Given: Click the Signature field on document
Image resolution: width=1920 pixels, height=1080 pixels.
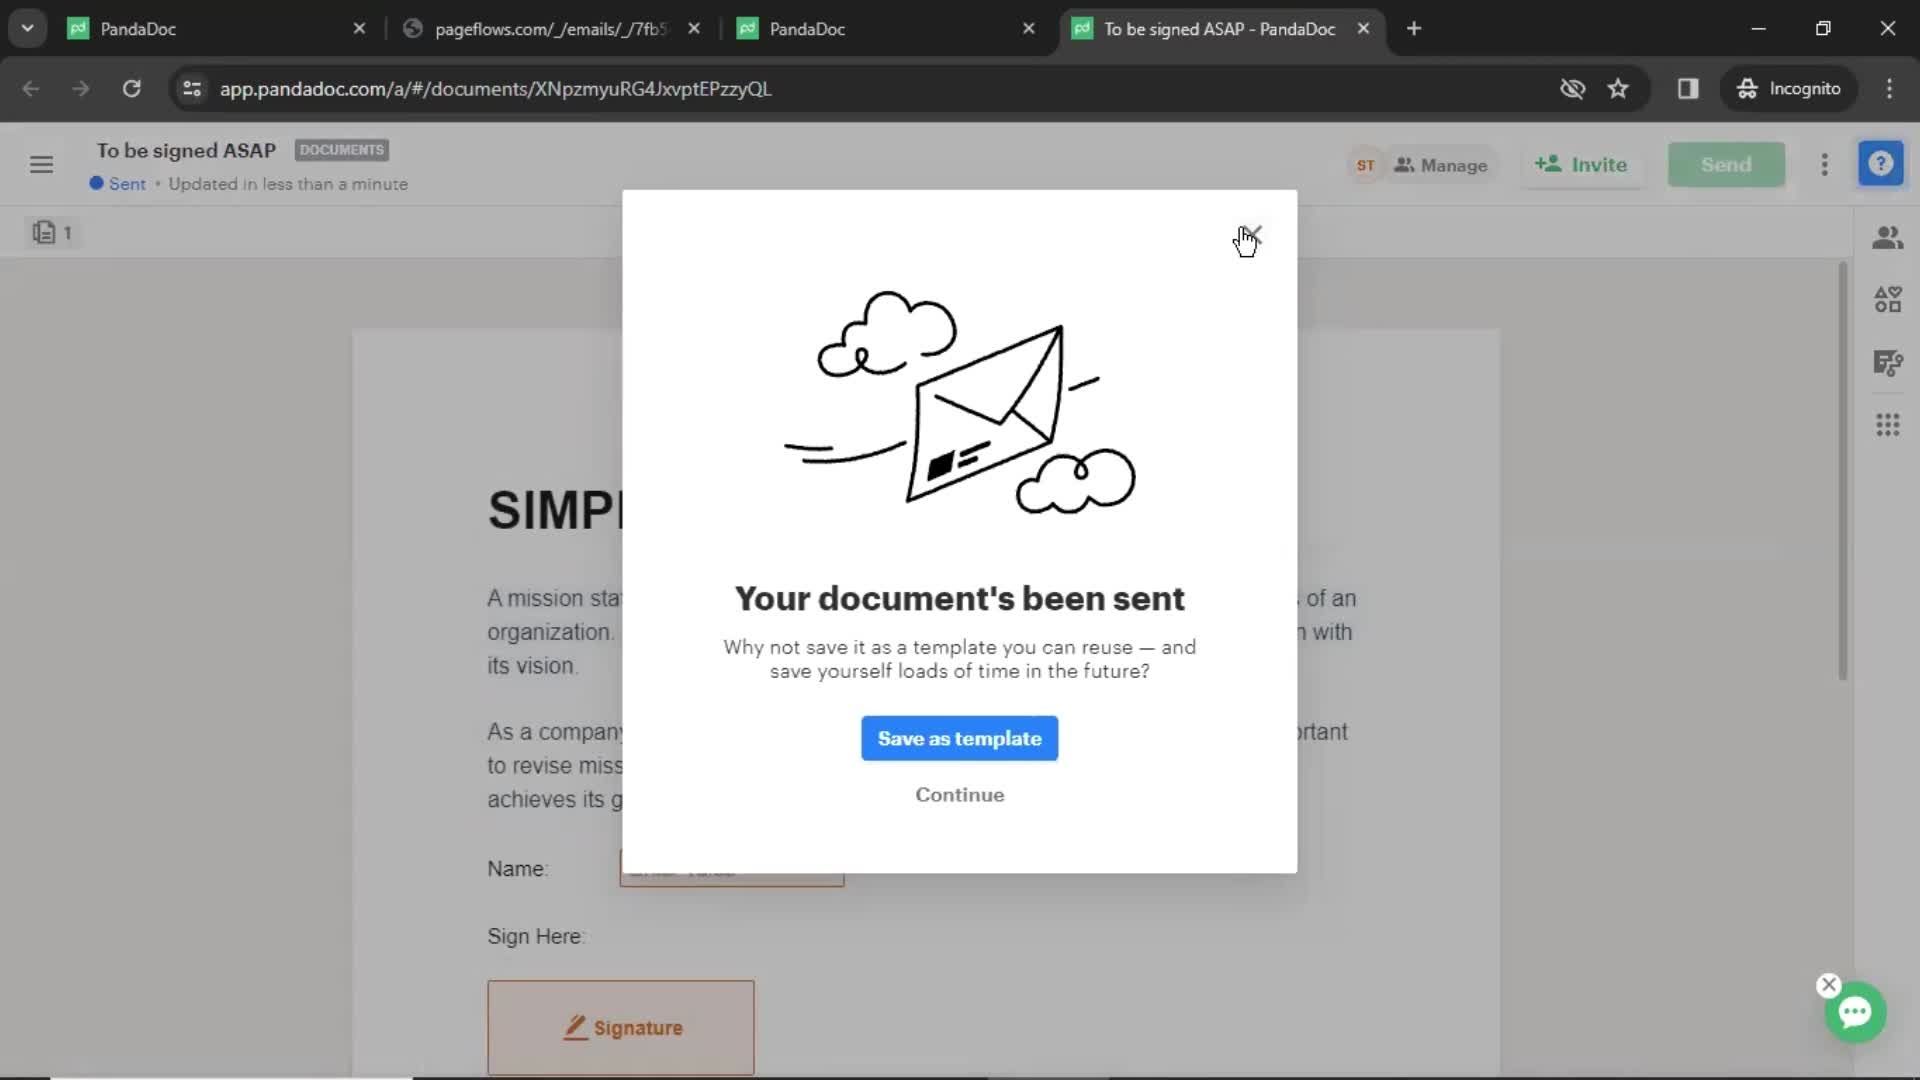Looking at the screenshot, I should point(620,1027).
